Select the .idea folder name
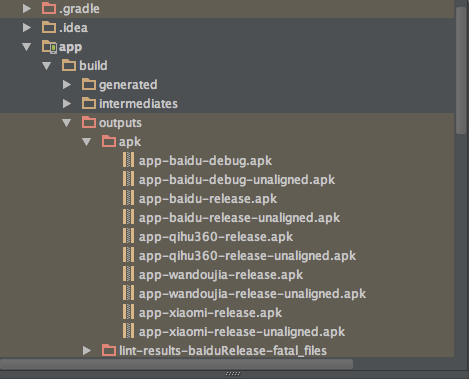Image resolution: width=469 pixels, height=379 pixels. [73, 28]
